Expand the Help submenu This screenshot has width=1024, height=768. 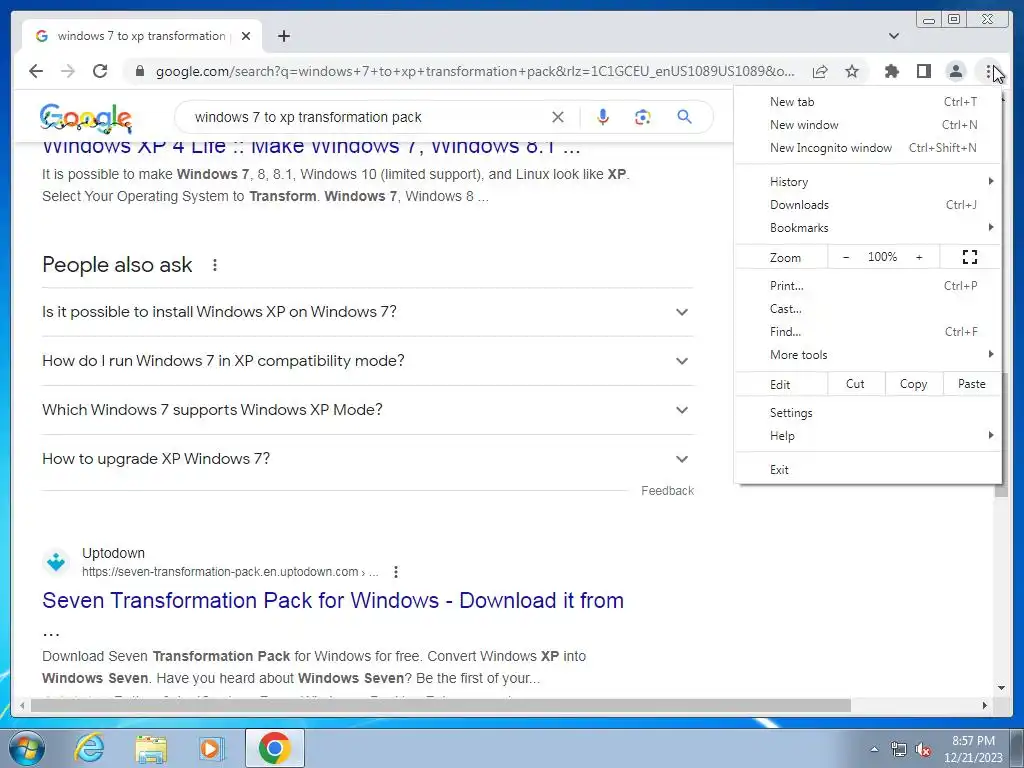(867, 436)
